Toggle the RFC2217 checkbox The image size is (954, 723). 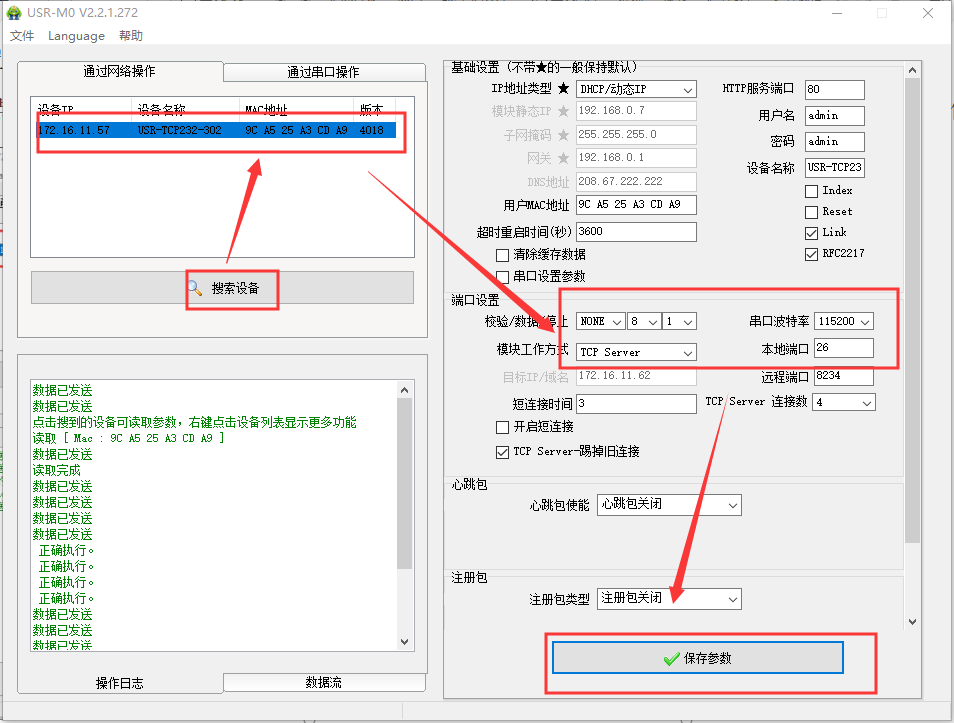pyautogui.click(x=812, y=254)
